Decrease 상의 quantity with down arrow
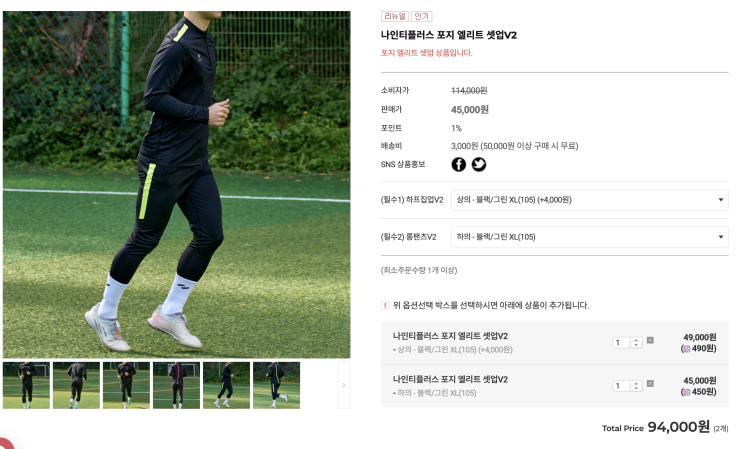This screenshot has height=449, width=743. tap(636, 345)
